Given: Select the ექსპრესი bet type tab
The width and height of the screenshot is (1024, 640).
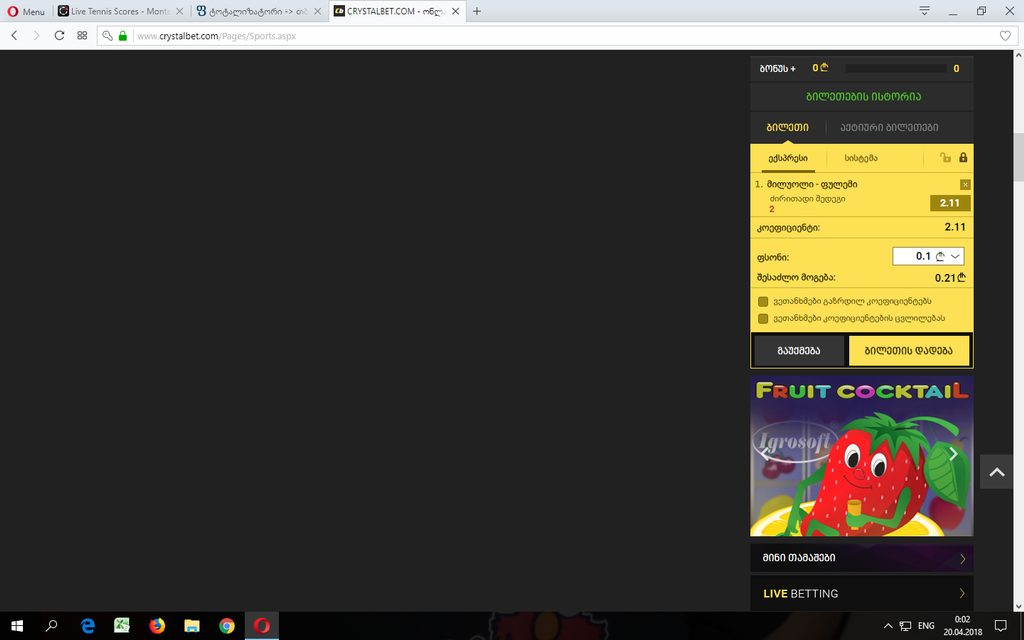Looking at the screenshot, I should (x=788, y=158).
